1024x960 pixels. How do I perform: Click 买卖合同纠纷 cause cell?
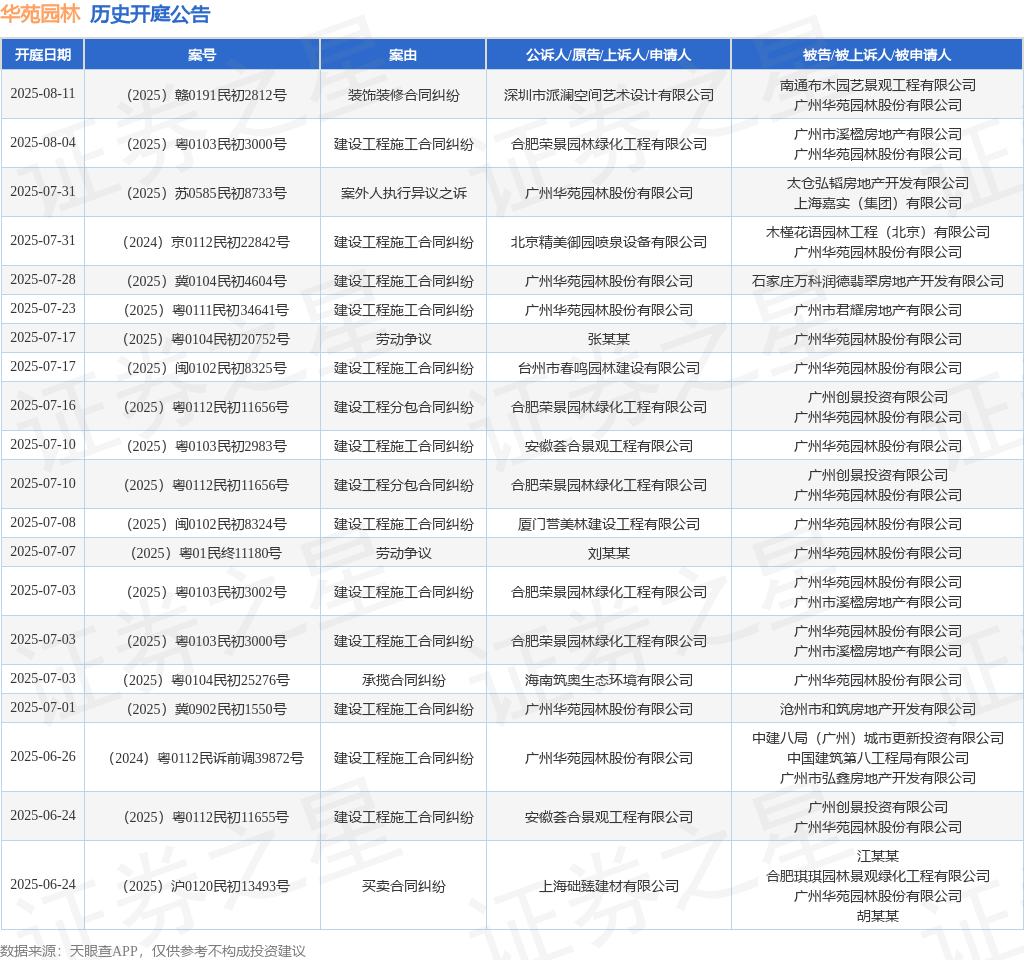tap(404, 886)
